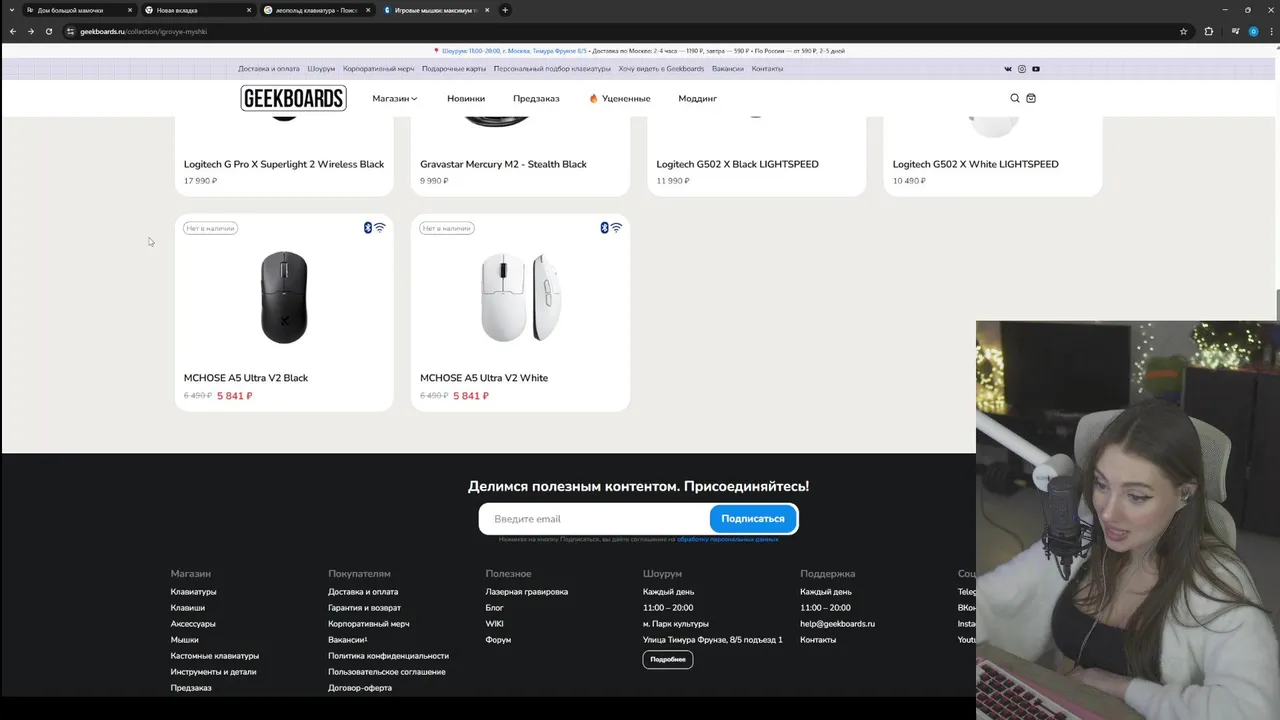Open footer 'Клавиатуры' link

pos(193,592)
